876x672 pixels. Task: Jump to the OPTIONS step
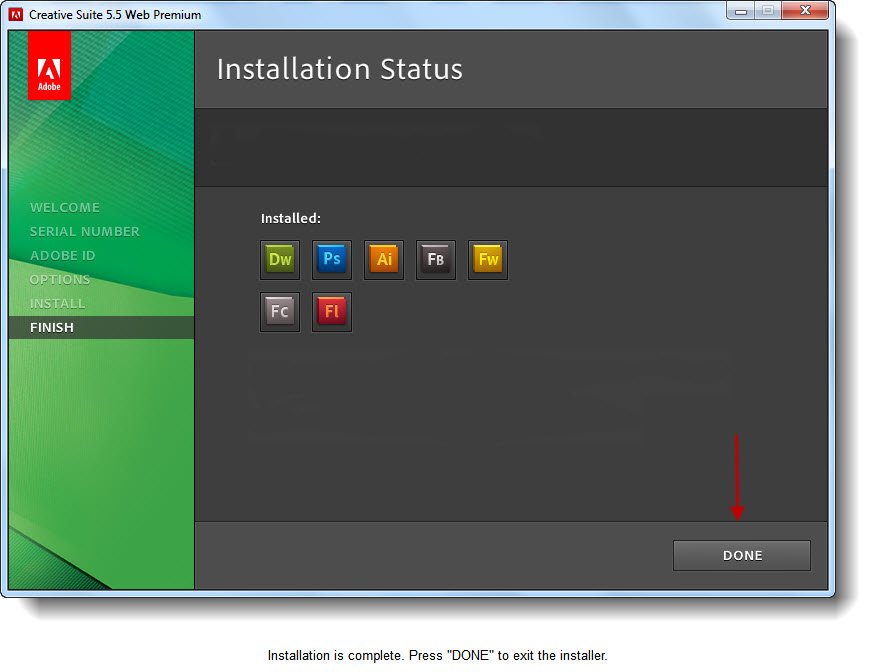click(x=60, y=280)
